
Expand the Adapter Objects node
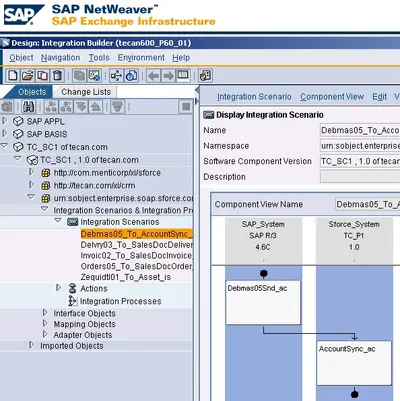pyautogui.click(x=45, y=334)
